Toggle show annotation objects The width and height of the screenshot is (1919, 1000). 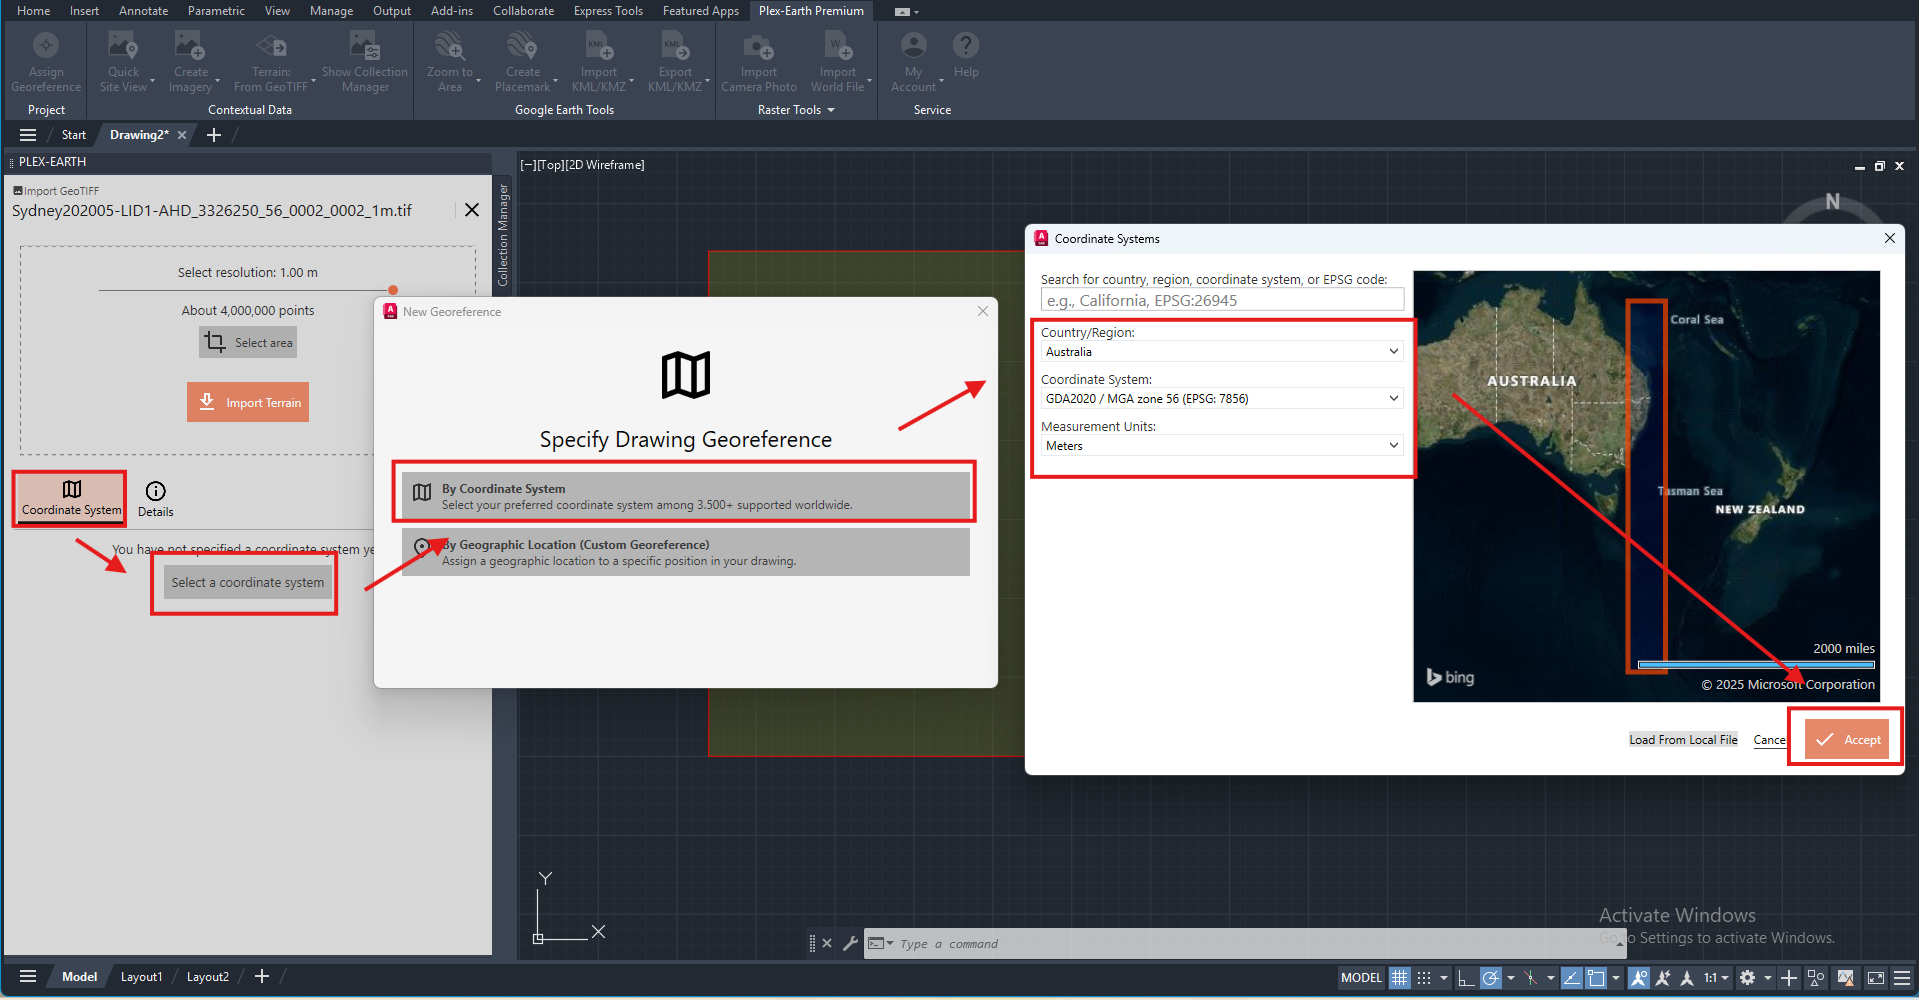coord(1639,978)
